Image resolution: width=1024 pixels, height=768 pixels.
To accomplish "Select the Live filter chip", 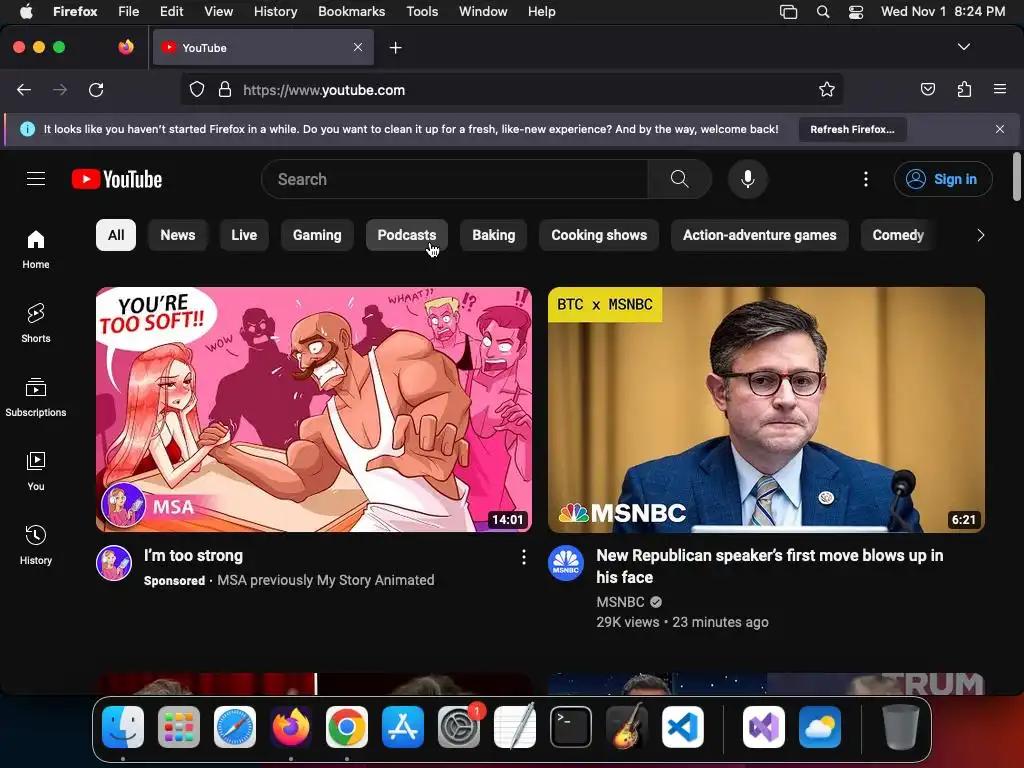I will click(x=244, y=235).
